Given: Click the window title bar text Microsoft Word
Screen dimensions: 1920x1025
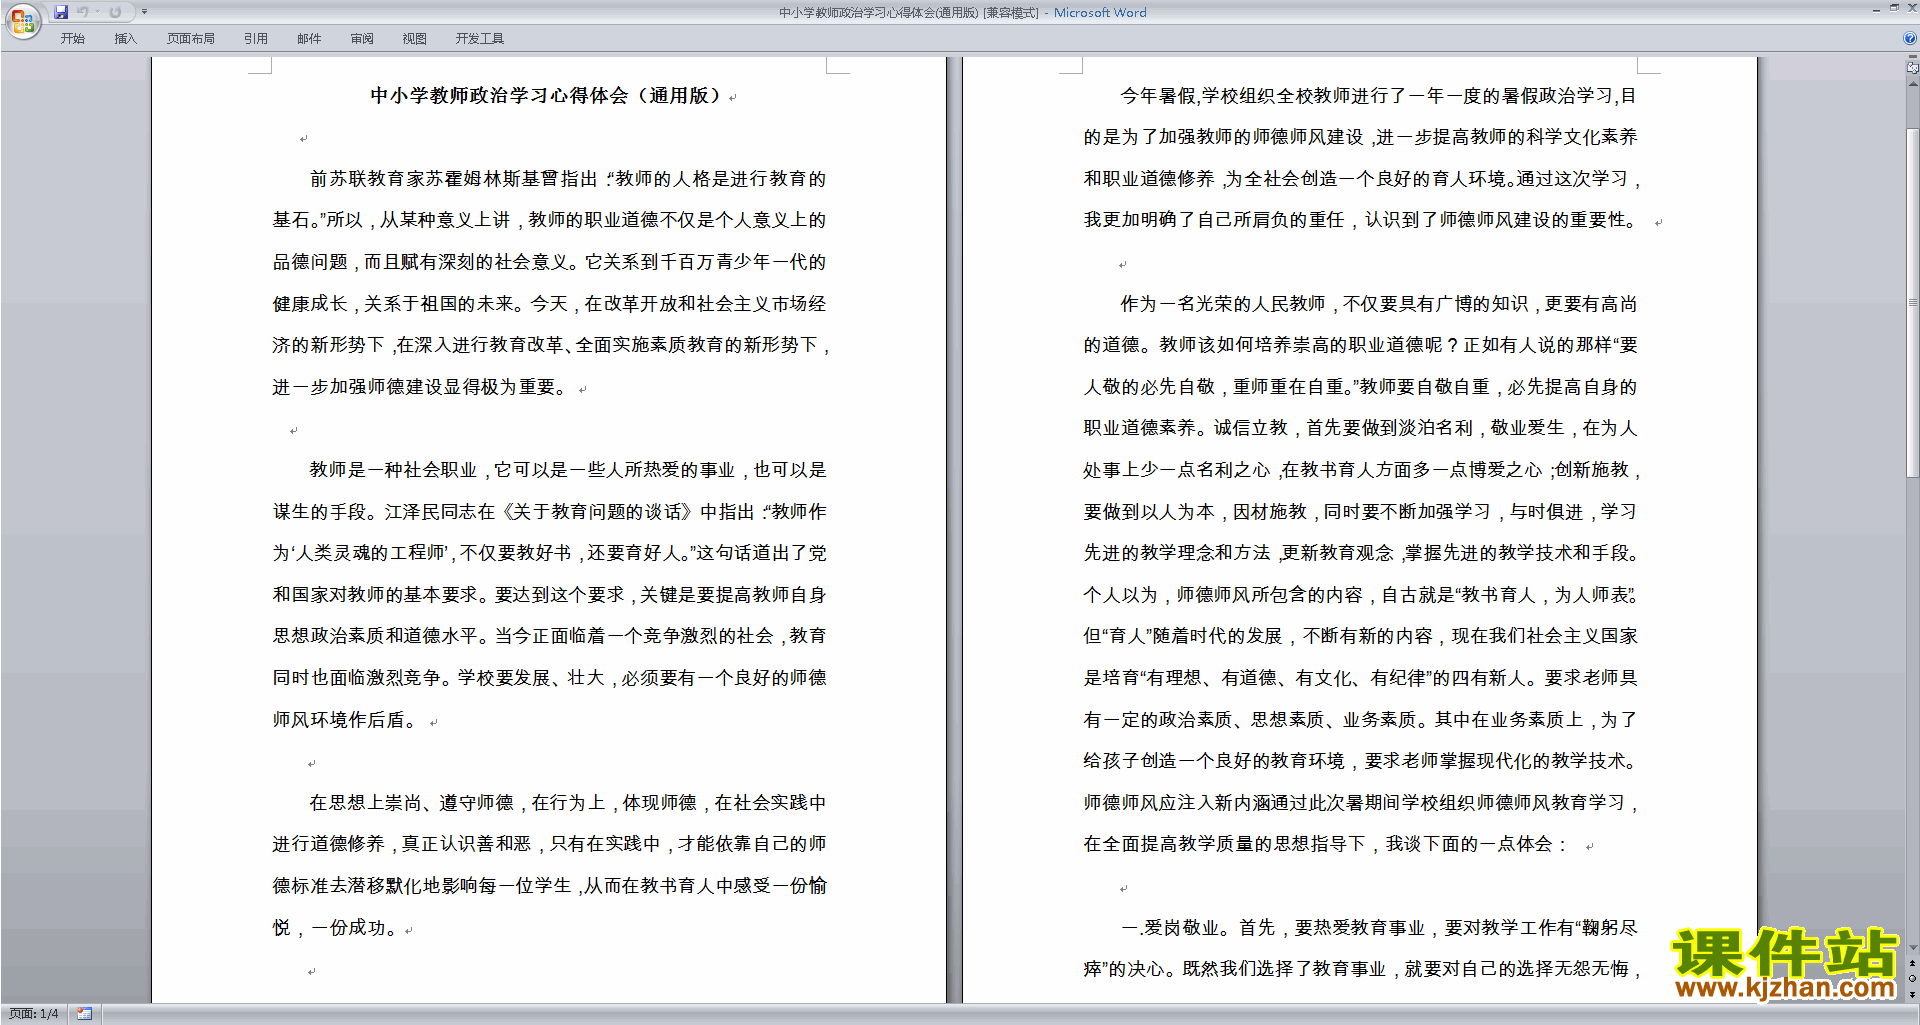Looking at the screenshot, I should click(1100, 13).
